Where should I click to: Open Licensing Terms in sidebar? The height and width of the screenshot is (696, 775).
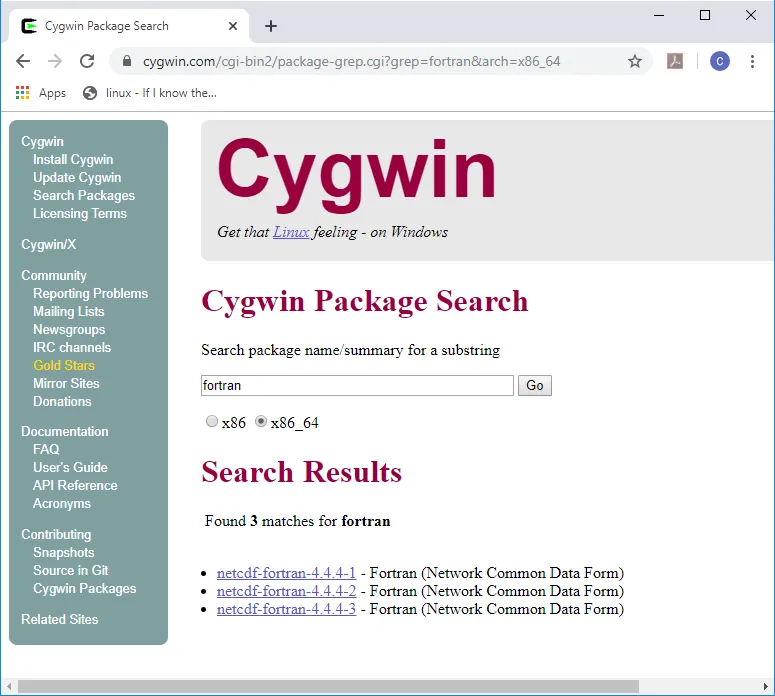(80, 214)
